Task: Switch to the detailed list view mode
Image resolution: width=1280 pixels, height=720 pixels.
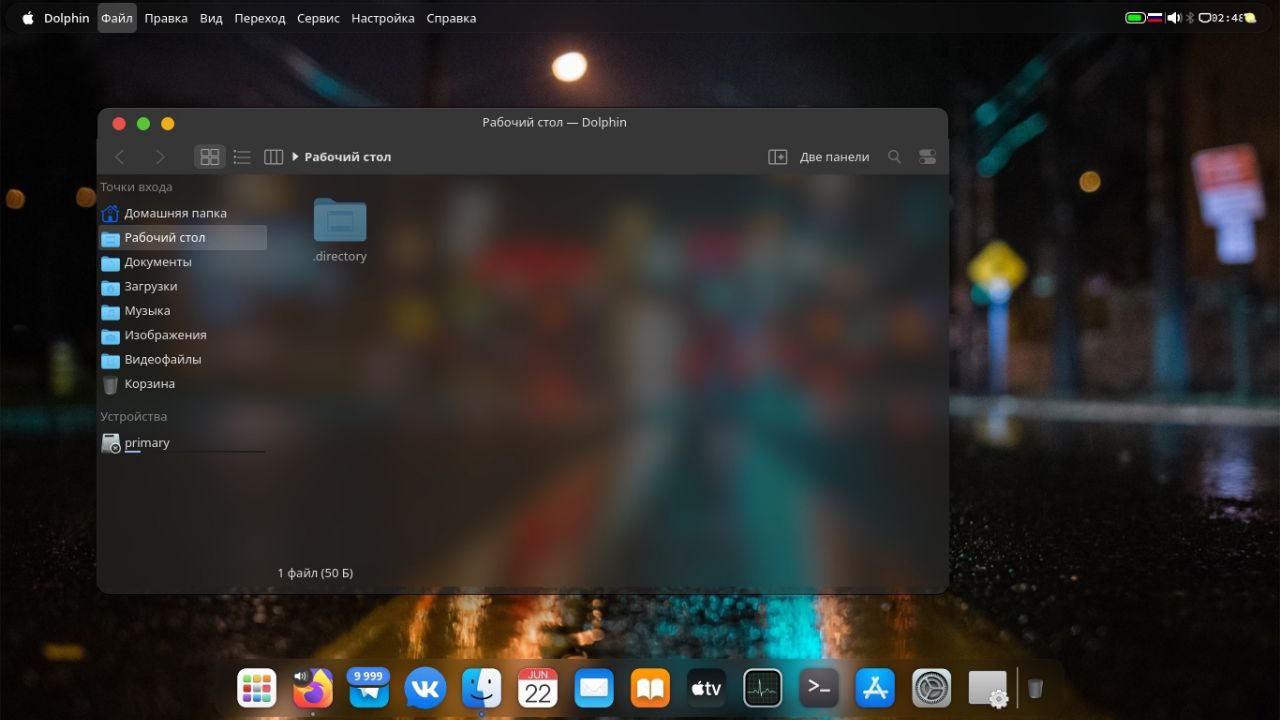Action: [242, 157]
